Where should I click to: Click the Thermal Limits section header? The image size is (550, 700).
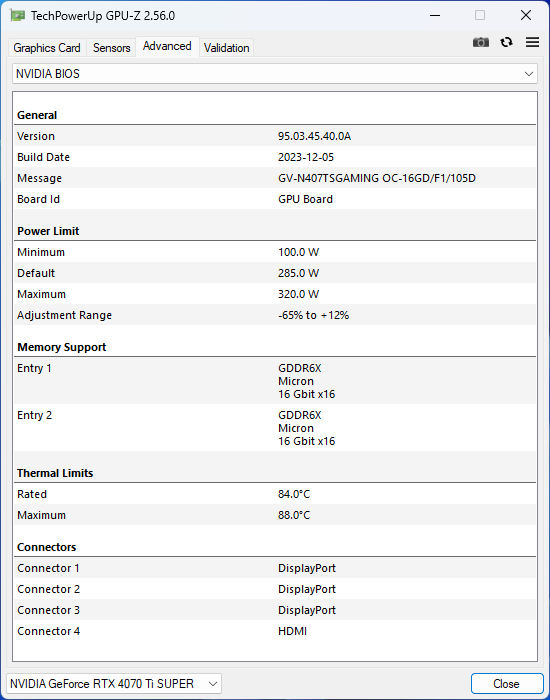pyautogui.click(x=55, y=473)
